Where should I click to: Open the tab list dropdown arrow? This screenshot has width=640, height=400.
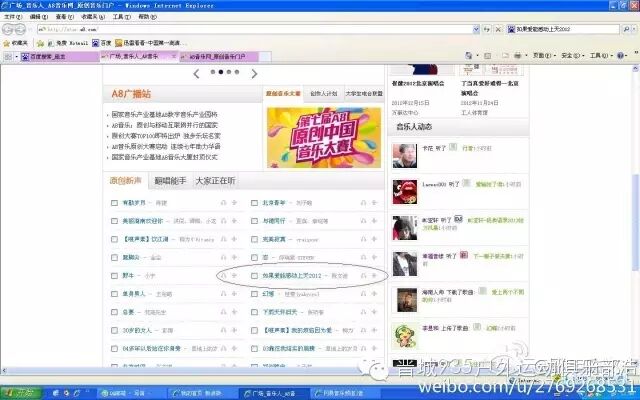click(x=17, y=56)
